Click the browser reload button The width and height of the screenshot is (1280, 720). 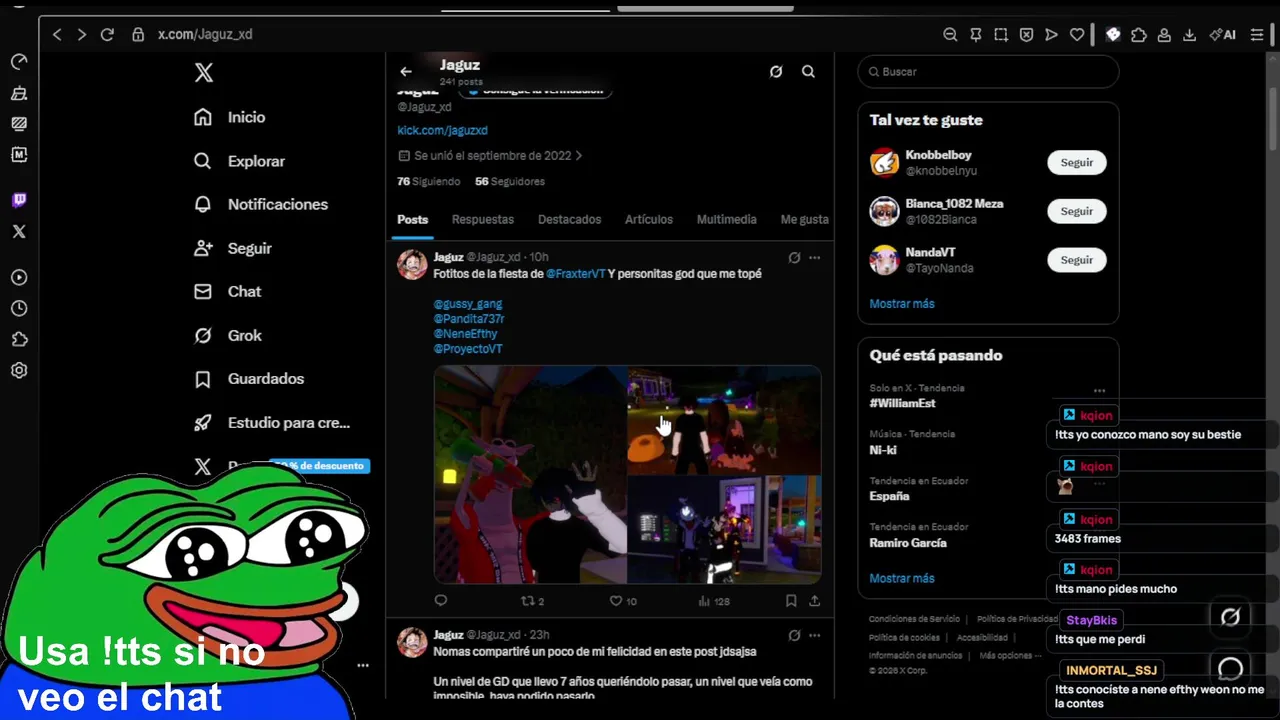pos(107,34)
